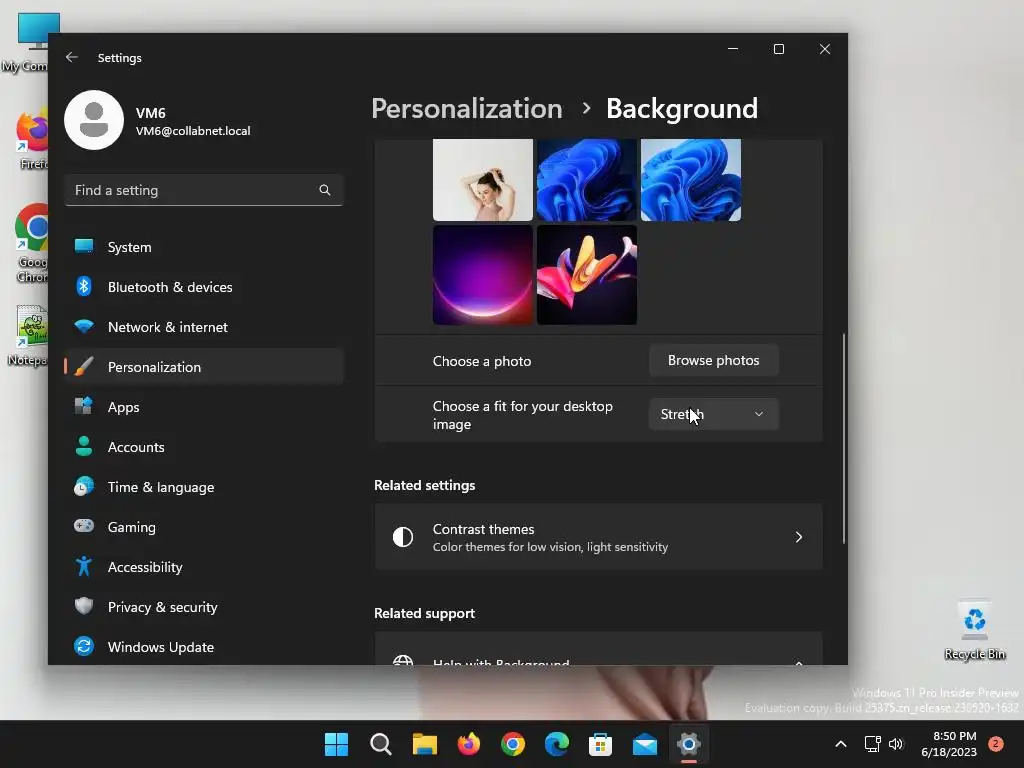Open the Windows Start button

pos(336,744)
